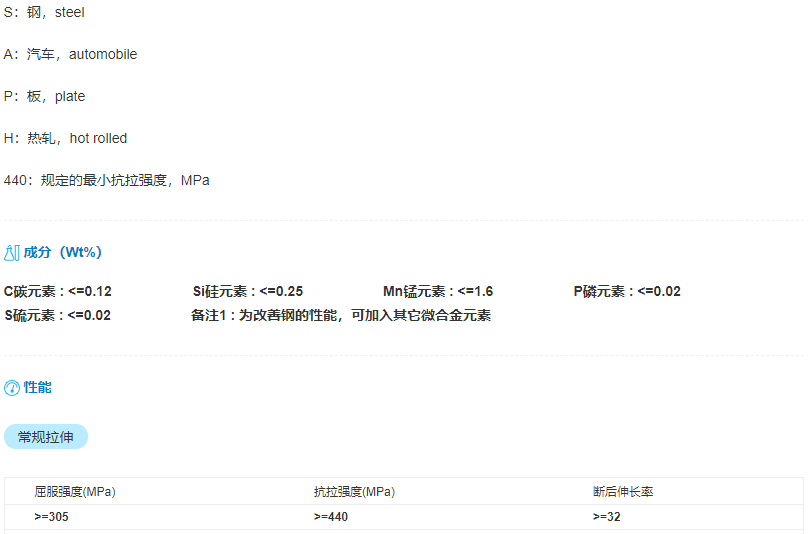Click the '>=440' tensile strength cell
811x534 pixels.
click(331, 516)
